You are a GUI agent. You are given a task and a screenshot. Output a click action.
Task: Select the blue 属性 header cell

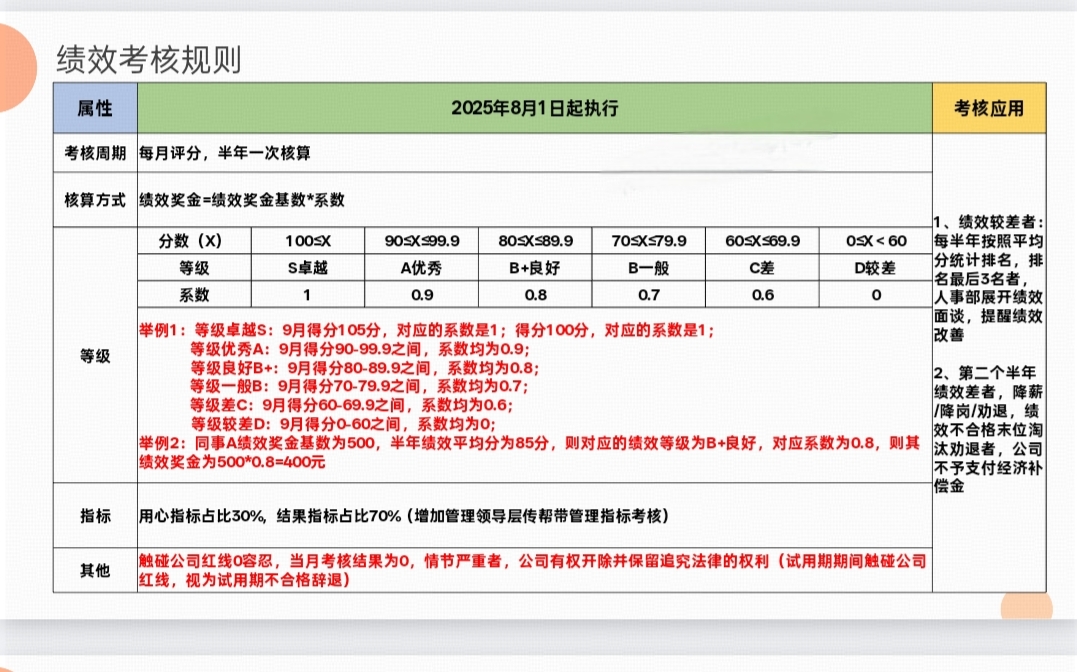tap(95, 108)
